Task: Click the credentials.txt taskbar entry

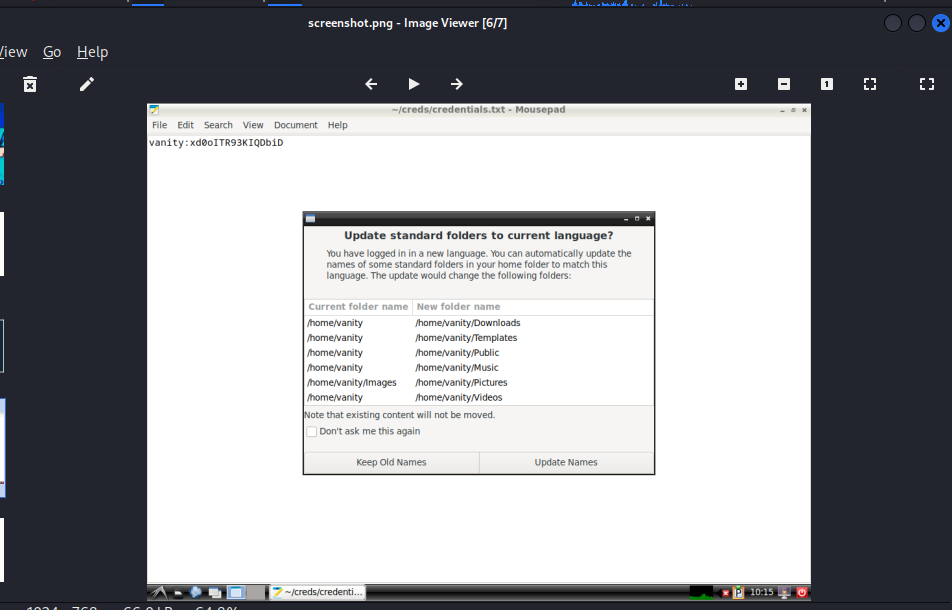Action: tap(318, 592)
